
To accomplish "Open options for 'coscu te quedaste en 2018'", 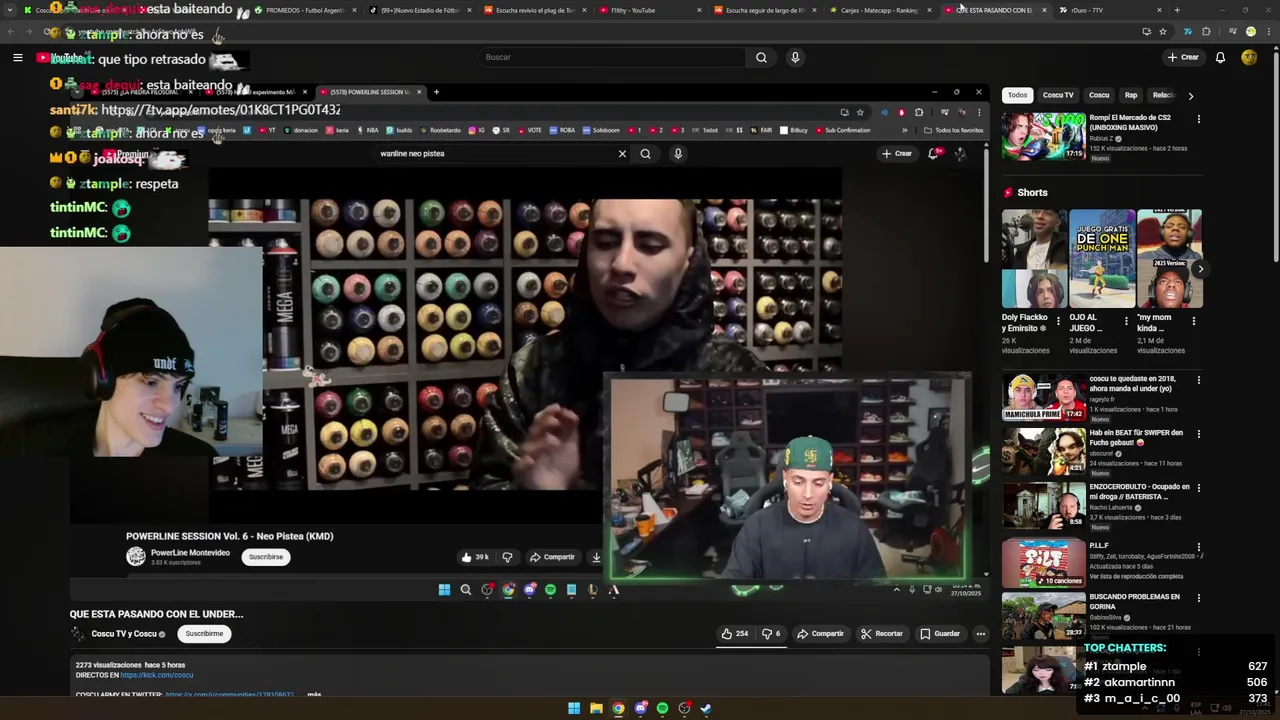I will [x=1198, y=380].
